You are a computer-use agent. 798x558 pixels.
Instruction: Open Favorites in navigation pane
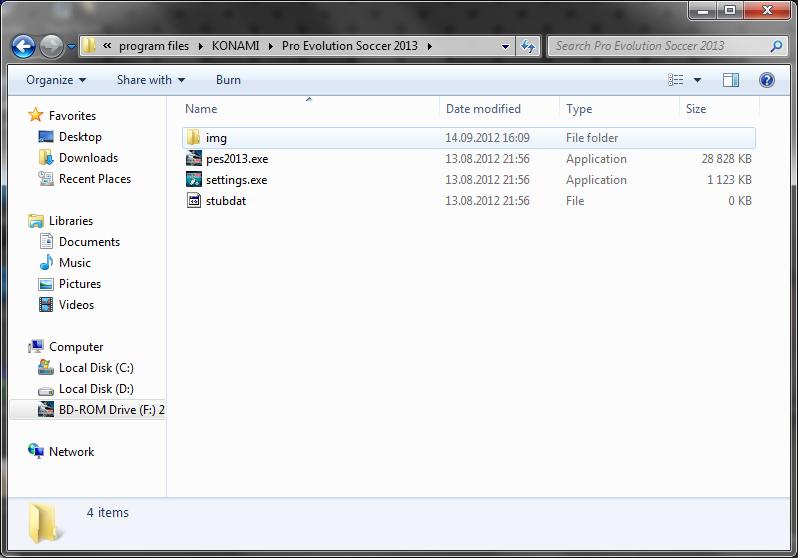click(72, 116)
